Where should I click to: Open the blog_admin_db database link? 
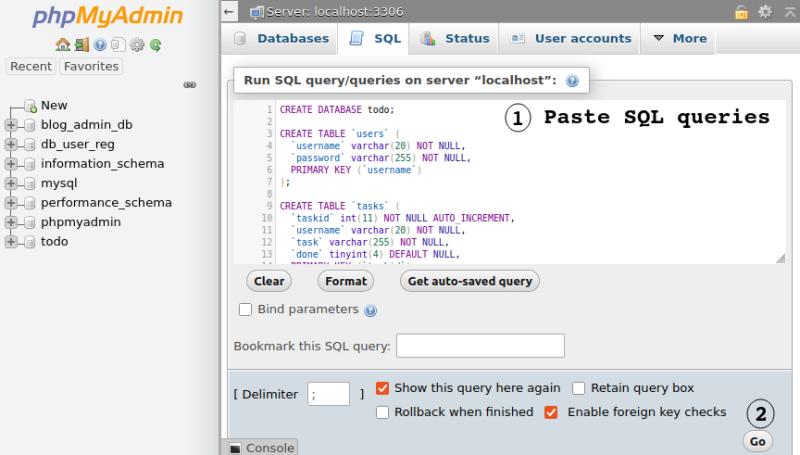[87, 125]
